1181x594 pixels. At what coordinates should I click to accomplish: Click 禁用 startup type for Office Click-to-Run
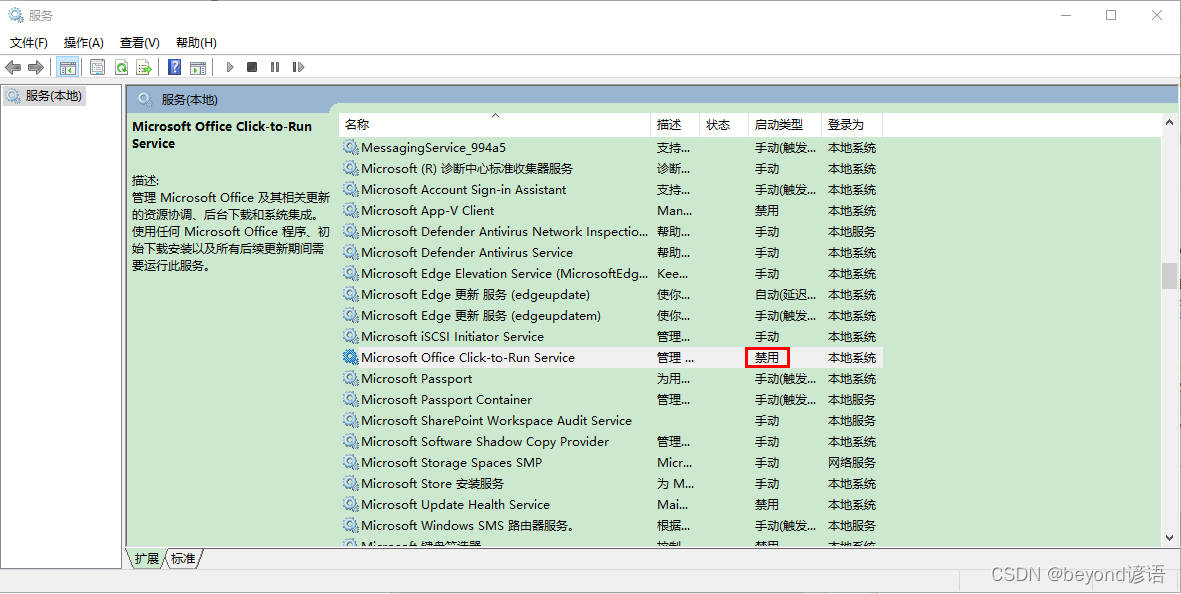point(767,358)
